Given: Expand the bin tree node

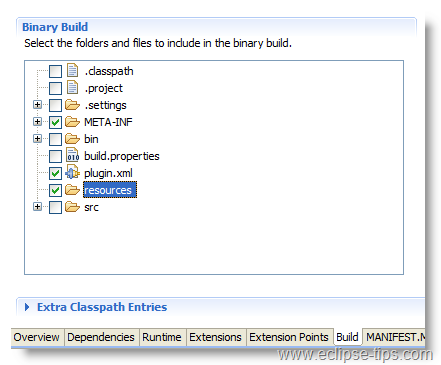Looking at the screenshot, I should [x=38, y=139].
